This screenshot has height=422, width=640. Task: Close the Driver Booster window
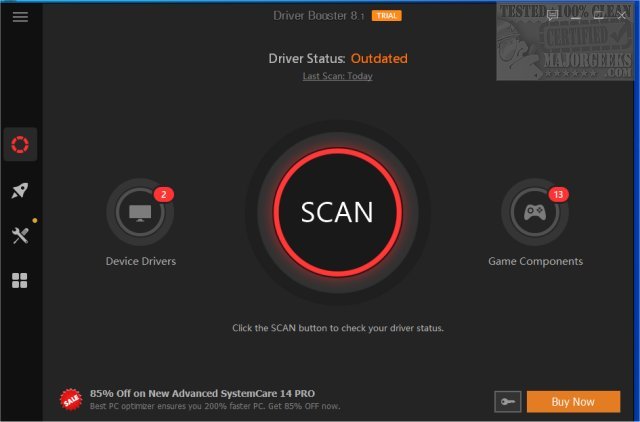pyautogui.click(x=619, y=16)
